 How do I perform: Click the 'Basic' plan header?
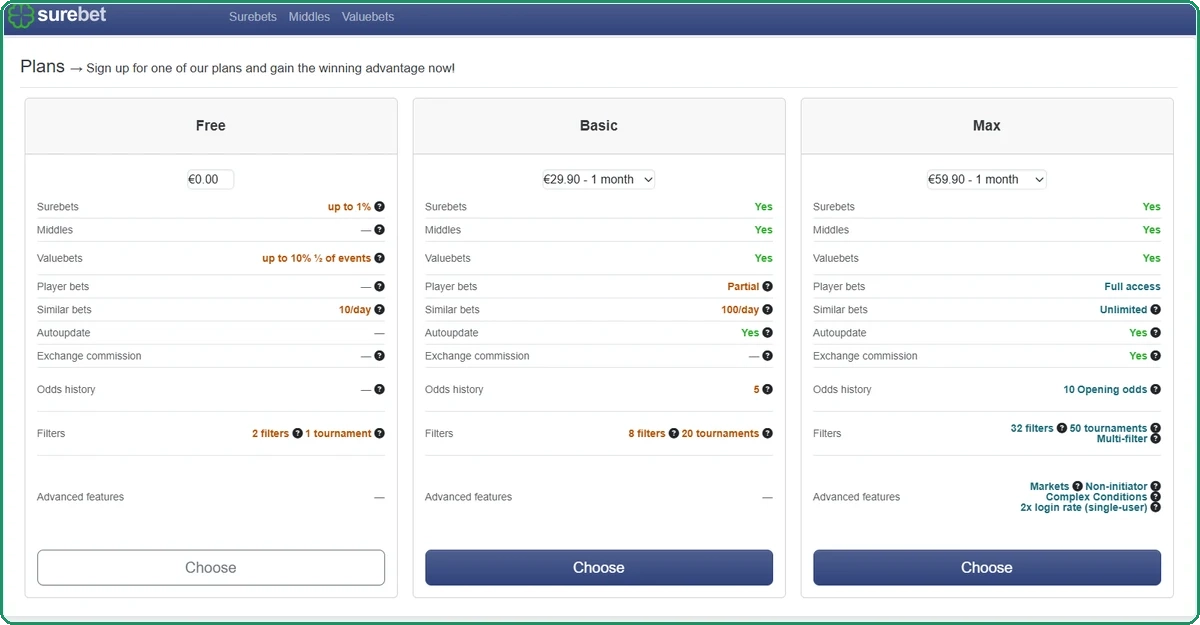pos(599,126)
